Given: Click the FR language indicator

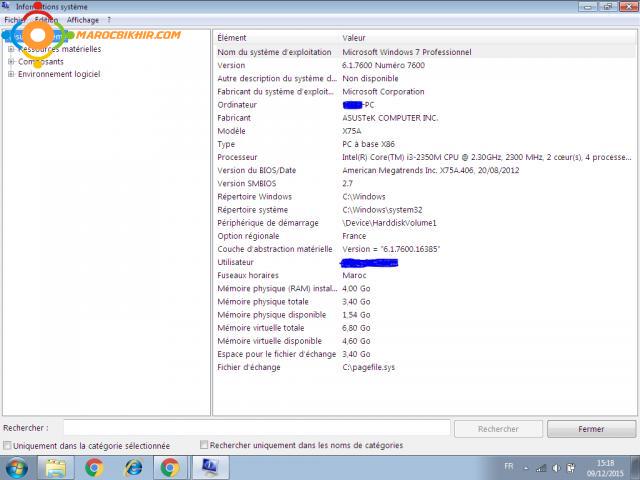Looking at the screenshot, I should [x=509, y=466].
